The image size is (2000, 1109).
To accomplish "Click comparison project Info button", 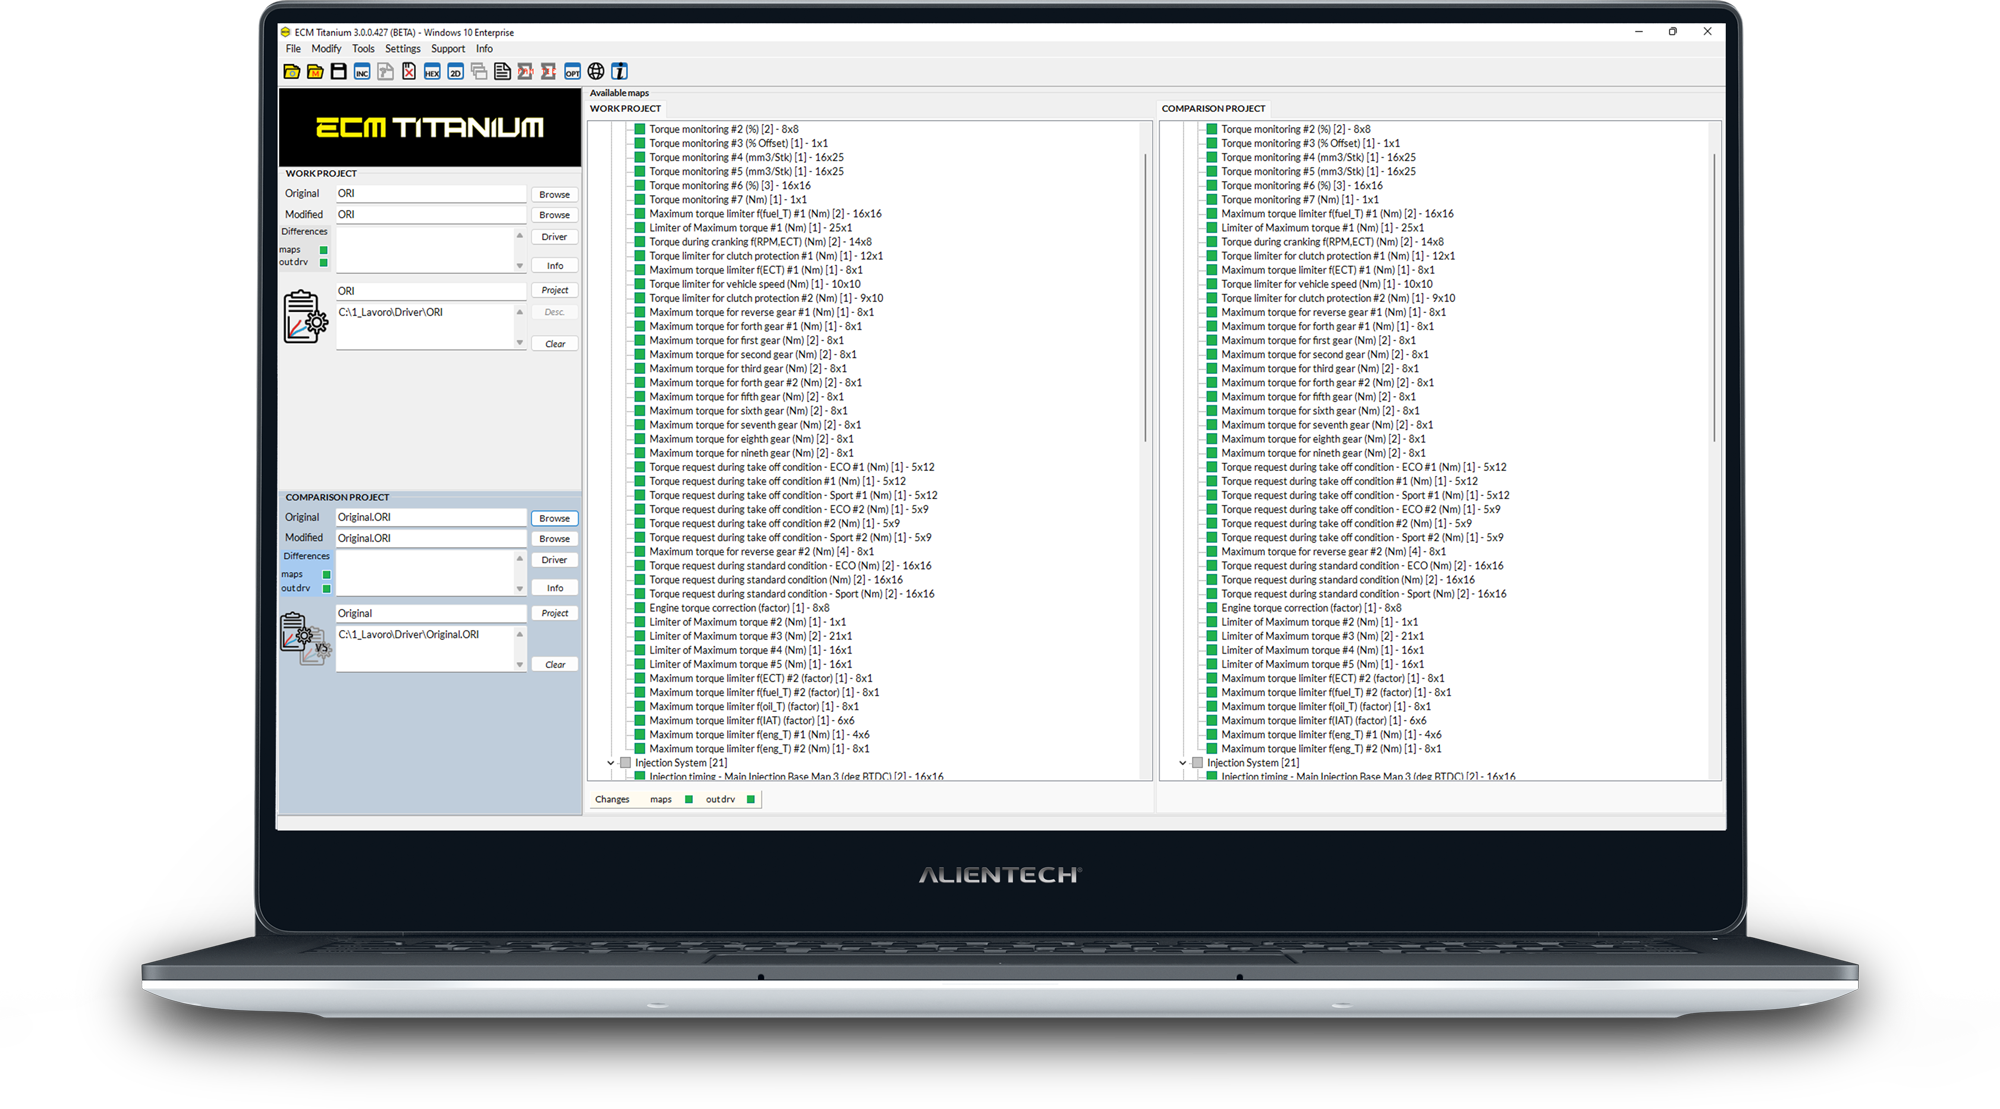I will [554, 588].
